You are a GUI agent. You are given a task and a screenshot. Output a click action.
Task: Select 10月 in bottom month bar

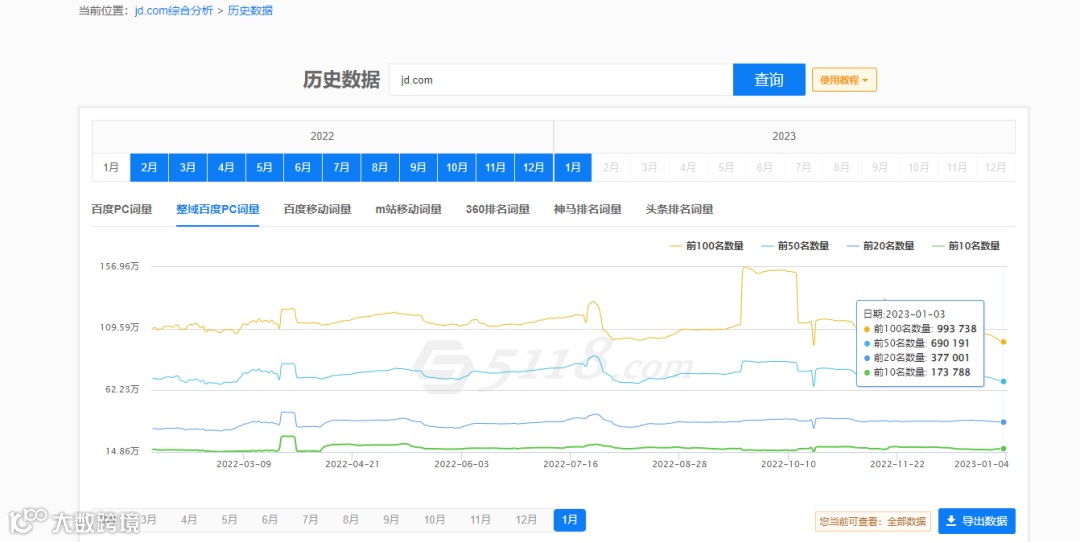coord(435,520)
